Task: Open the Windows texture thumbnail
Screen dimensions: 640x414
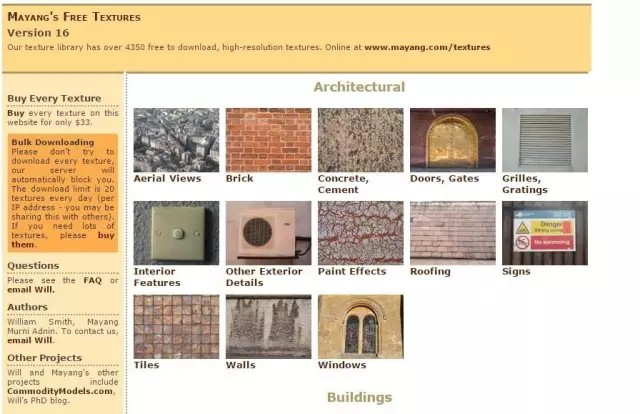Action: [x=361, y=327]
